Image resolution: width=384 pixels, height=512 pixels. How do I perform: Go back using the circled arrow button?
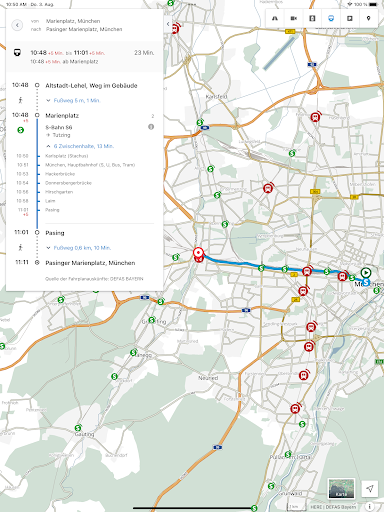click(17, 25)
